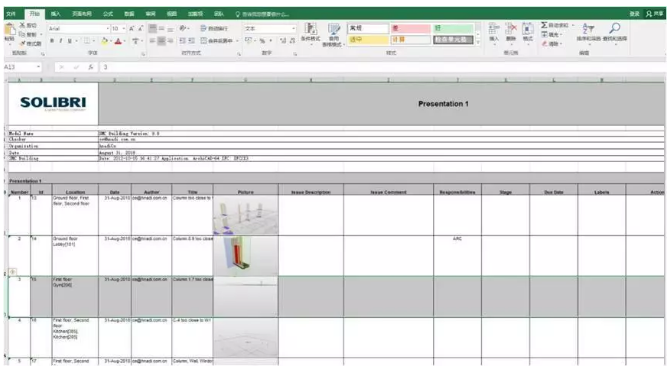Click the Fill down icon
Image resolution: width=671 pixels, height=374 pixels.
tap(544, 34)
